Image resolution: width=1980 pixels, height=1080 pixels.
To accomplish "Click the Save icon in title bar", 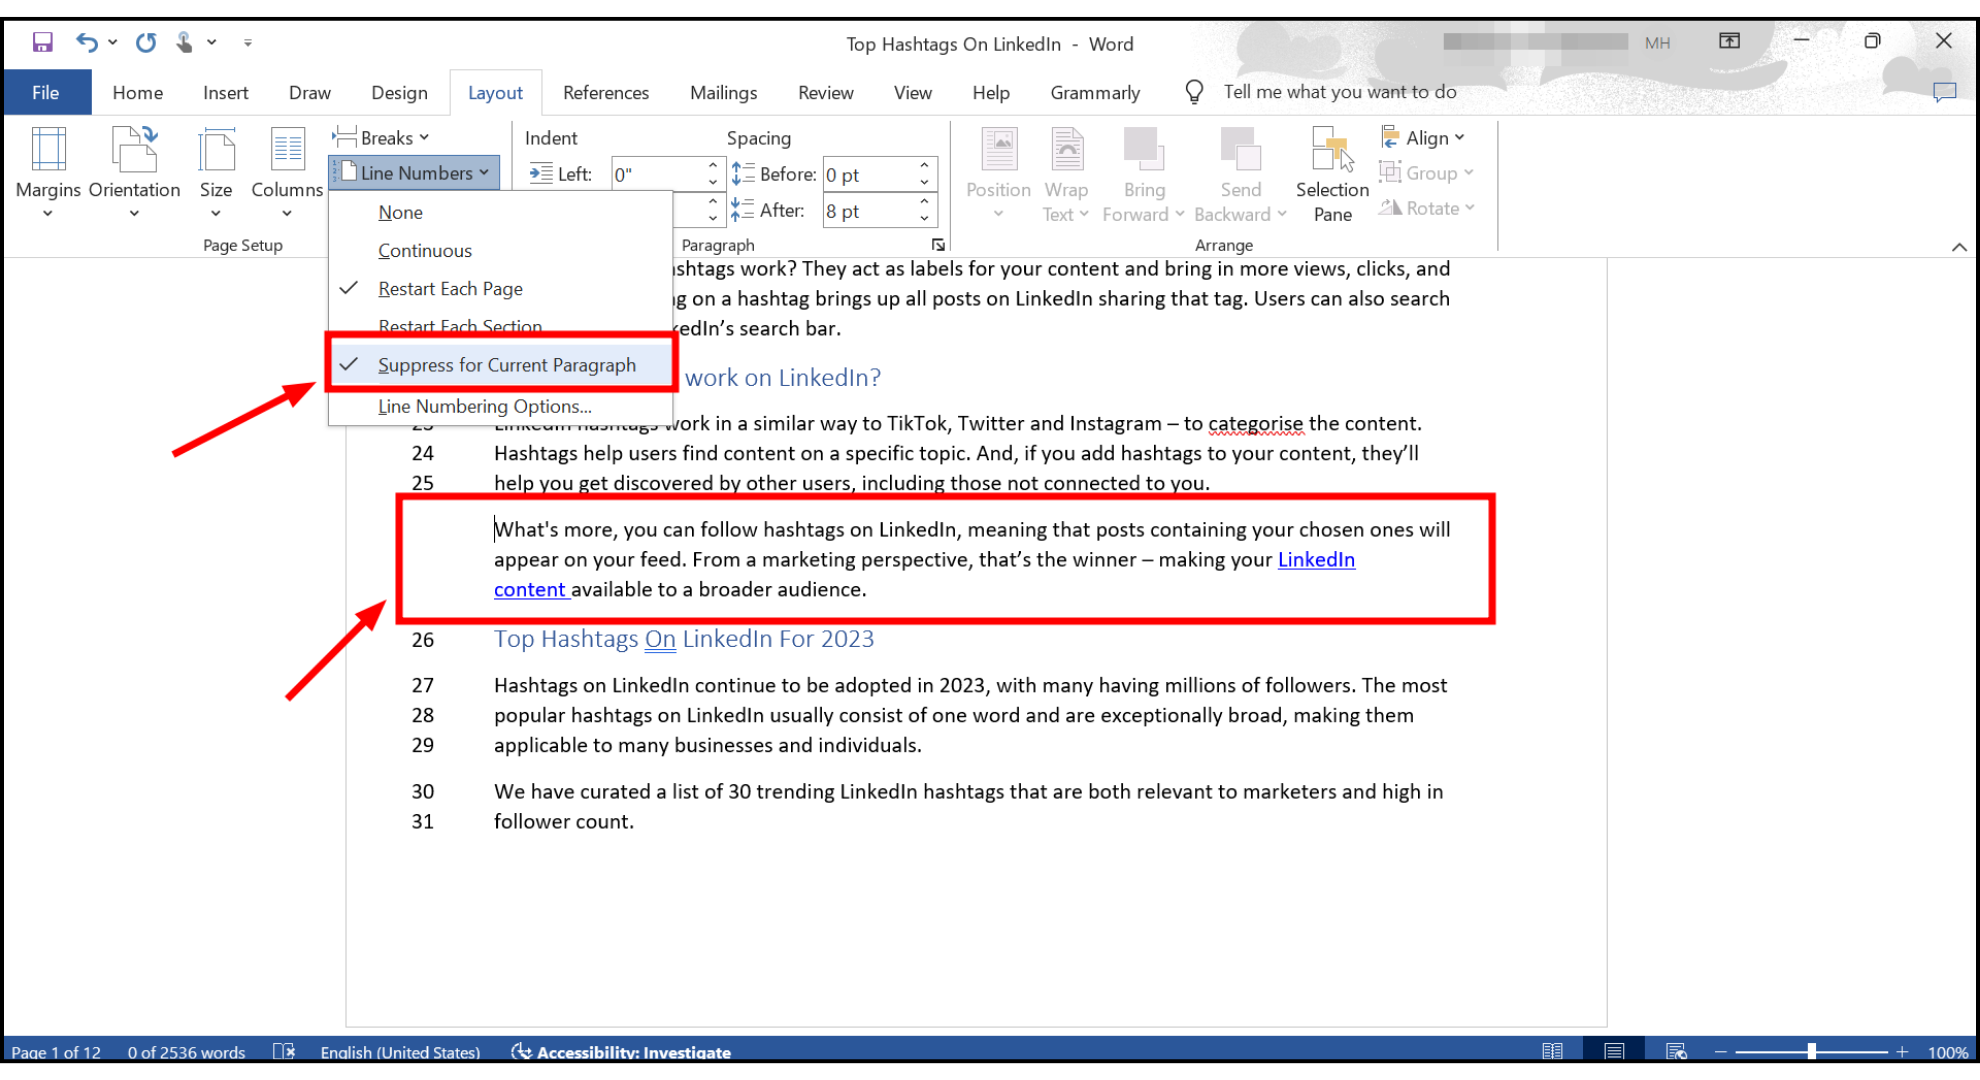I will tap(42, 42).
